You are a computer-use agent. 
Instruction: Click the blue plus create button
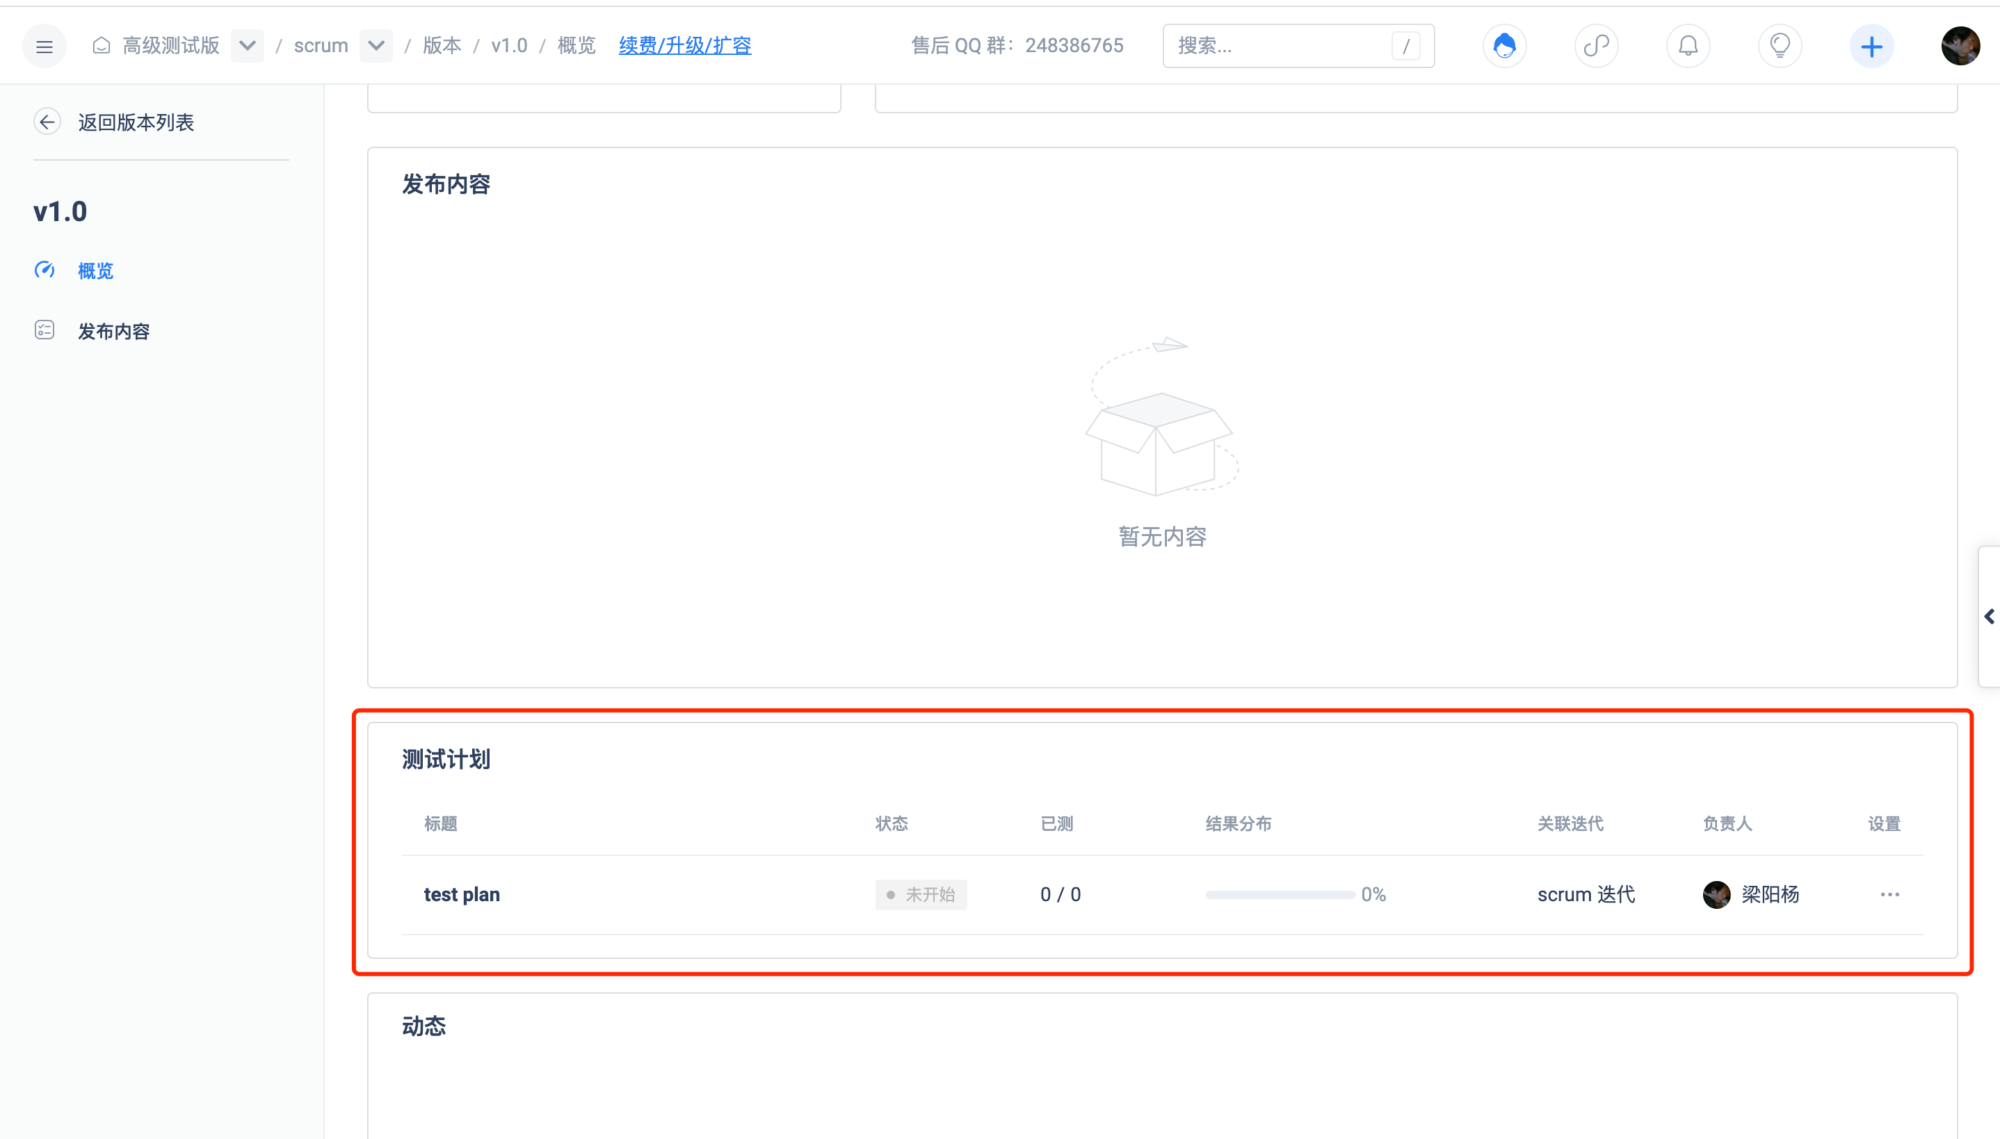1871,46
